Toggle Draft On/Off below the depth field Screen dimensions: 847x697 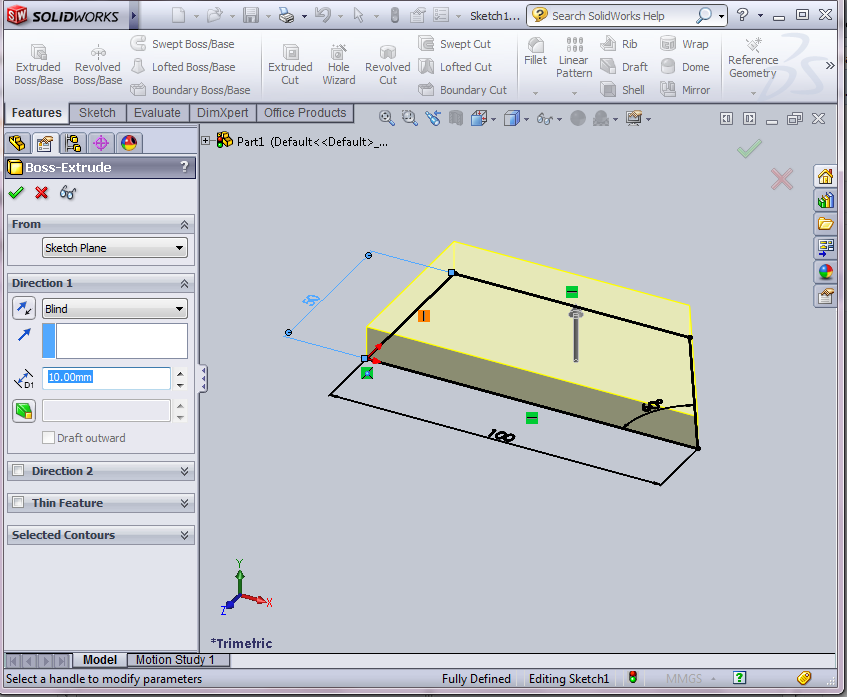(x=23, y=411)
